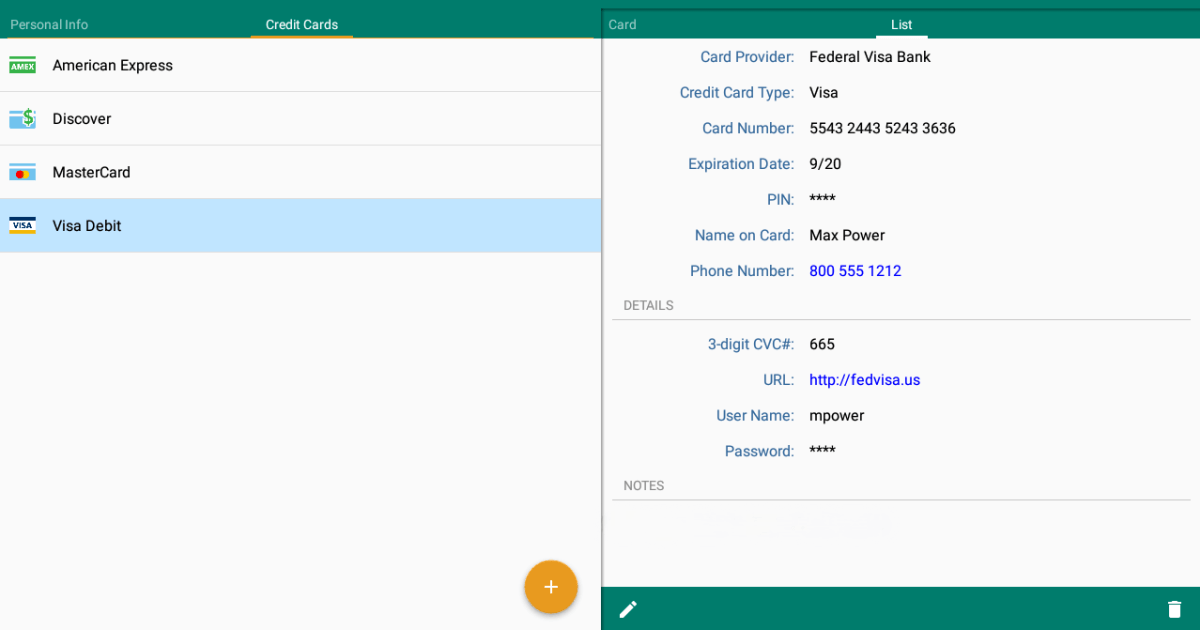Reveal the masked Password field
Viewport: 1200px width, 630px height.
point(822,451)
